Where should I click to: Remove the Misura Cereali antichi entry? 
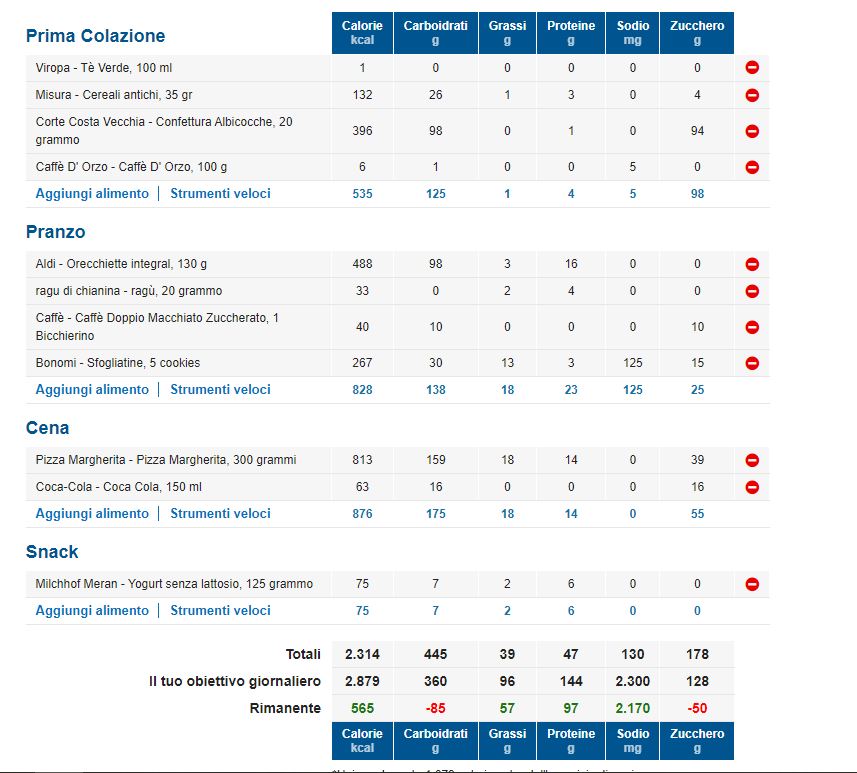pyautogui.click(x=752, y=95)
